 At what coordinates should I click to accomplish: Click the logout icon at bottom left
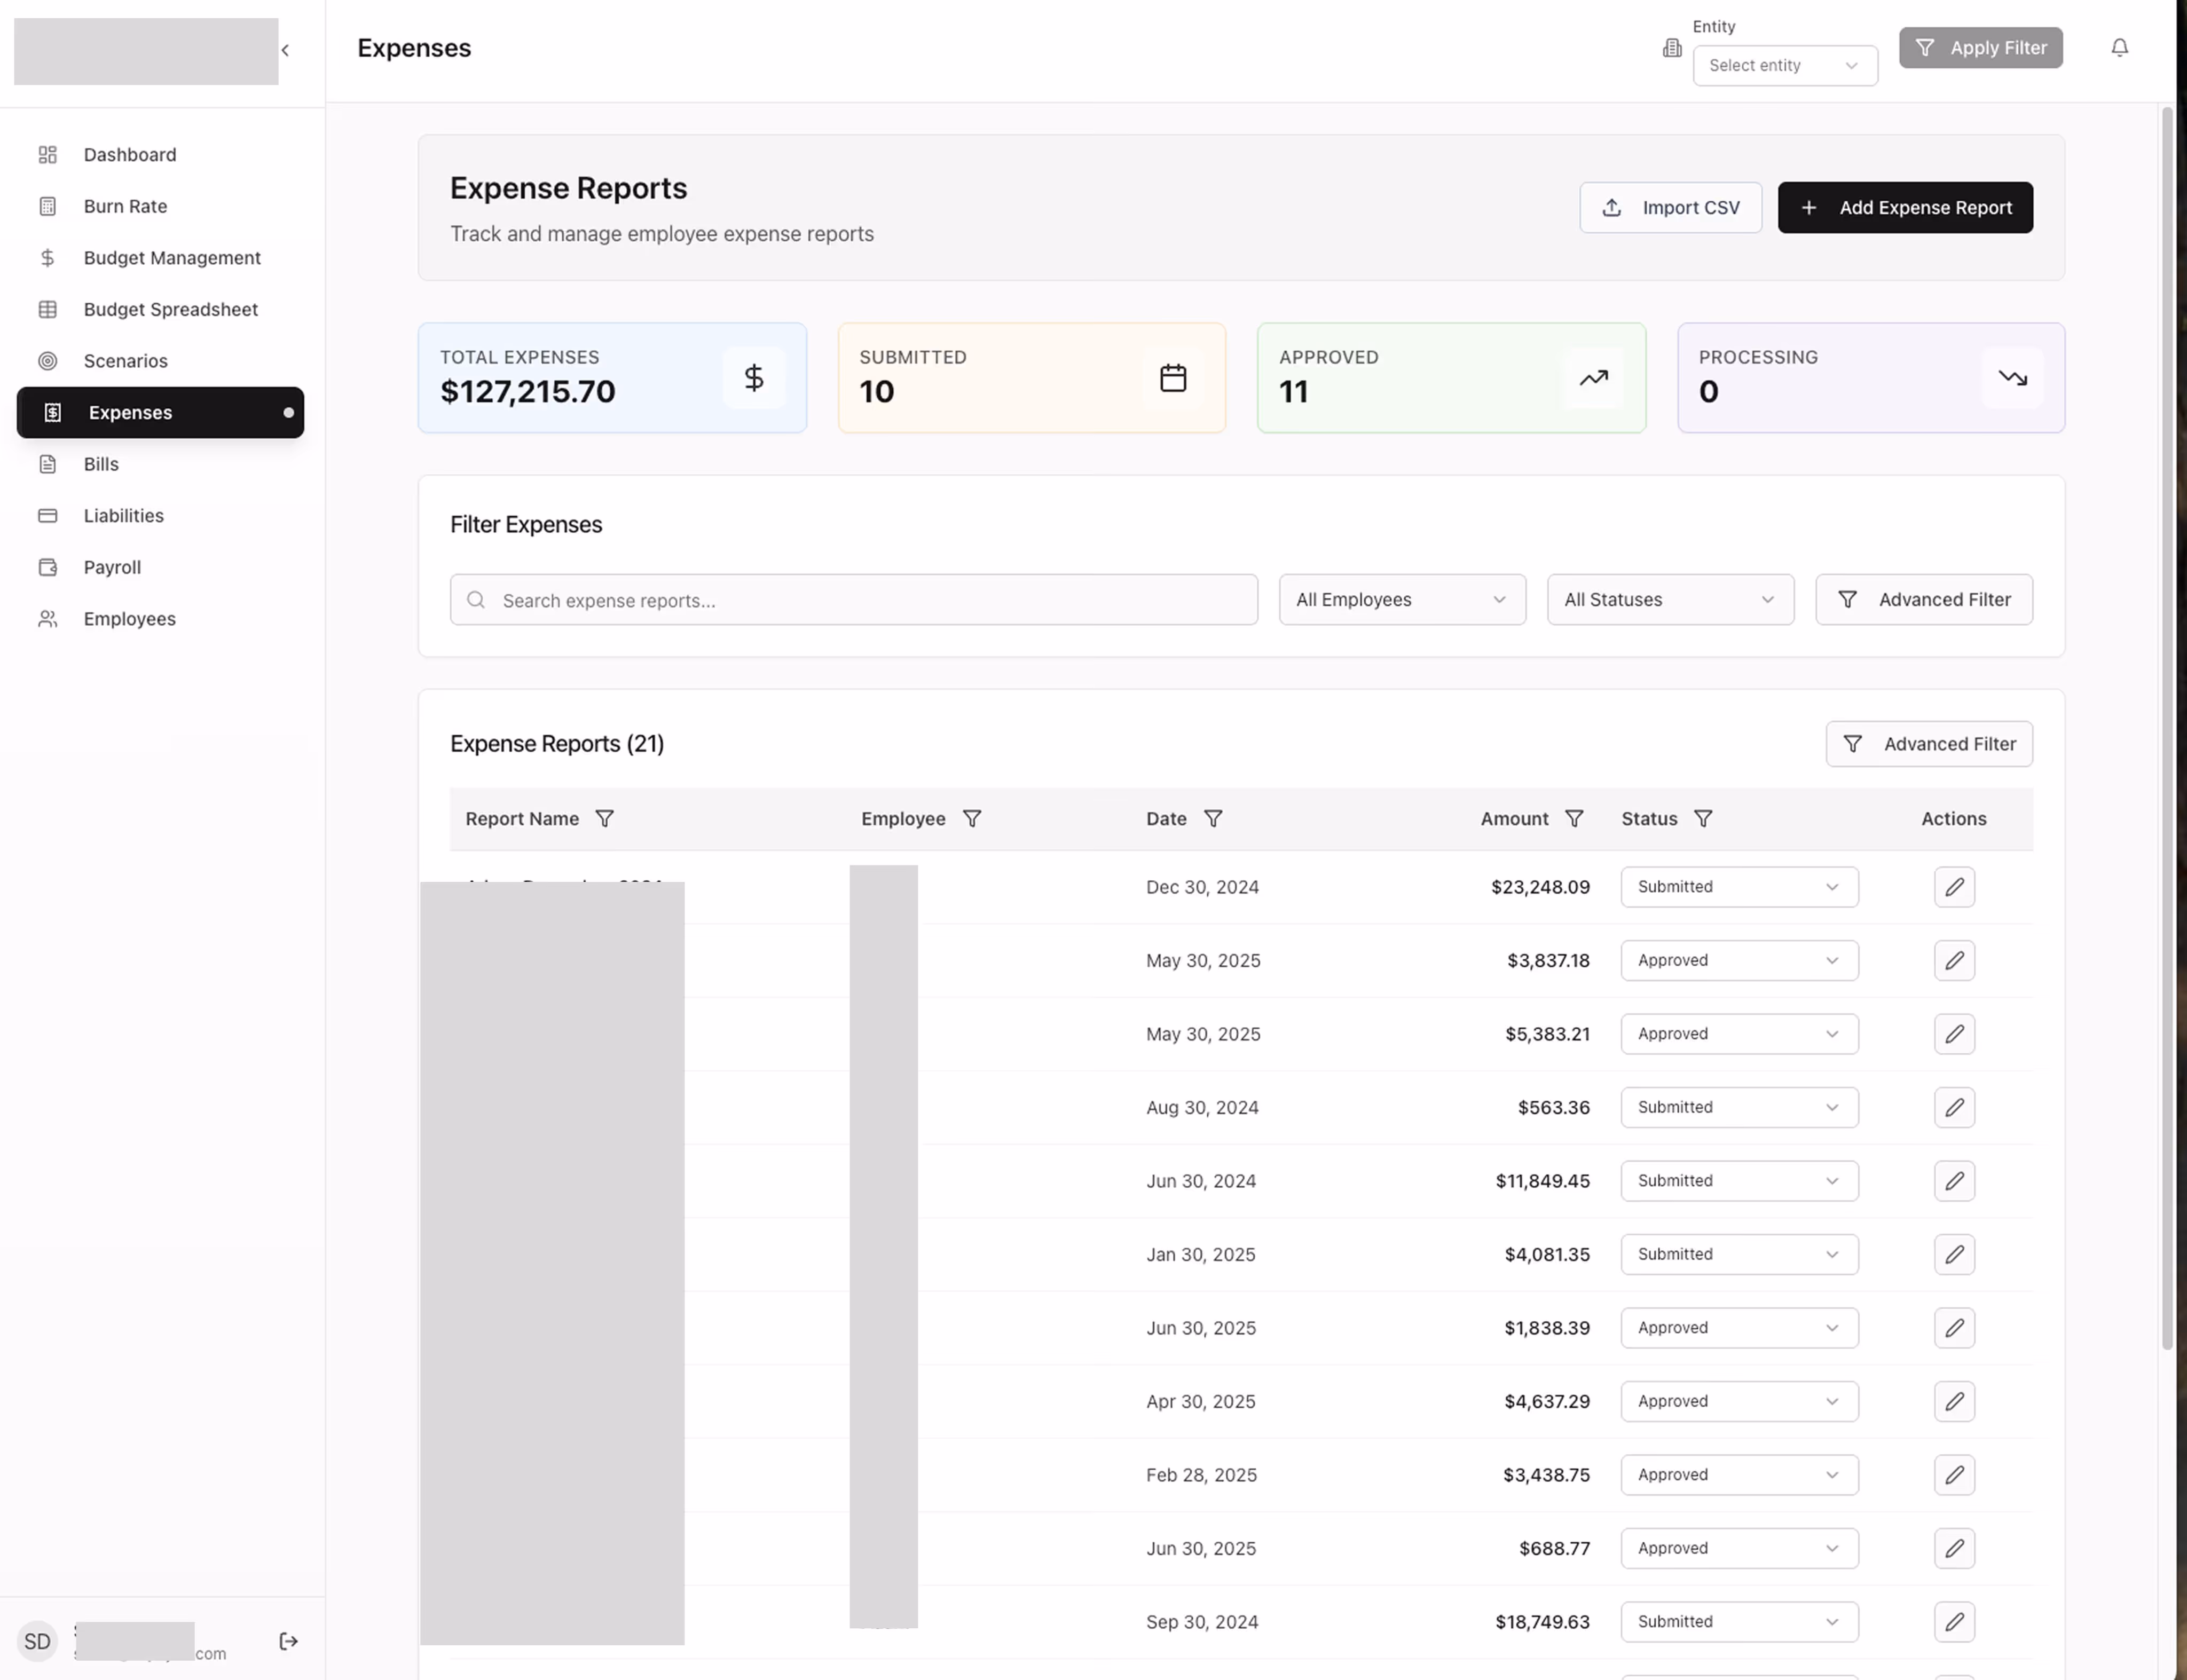tap(288, 1641)
